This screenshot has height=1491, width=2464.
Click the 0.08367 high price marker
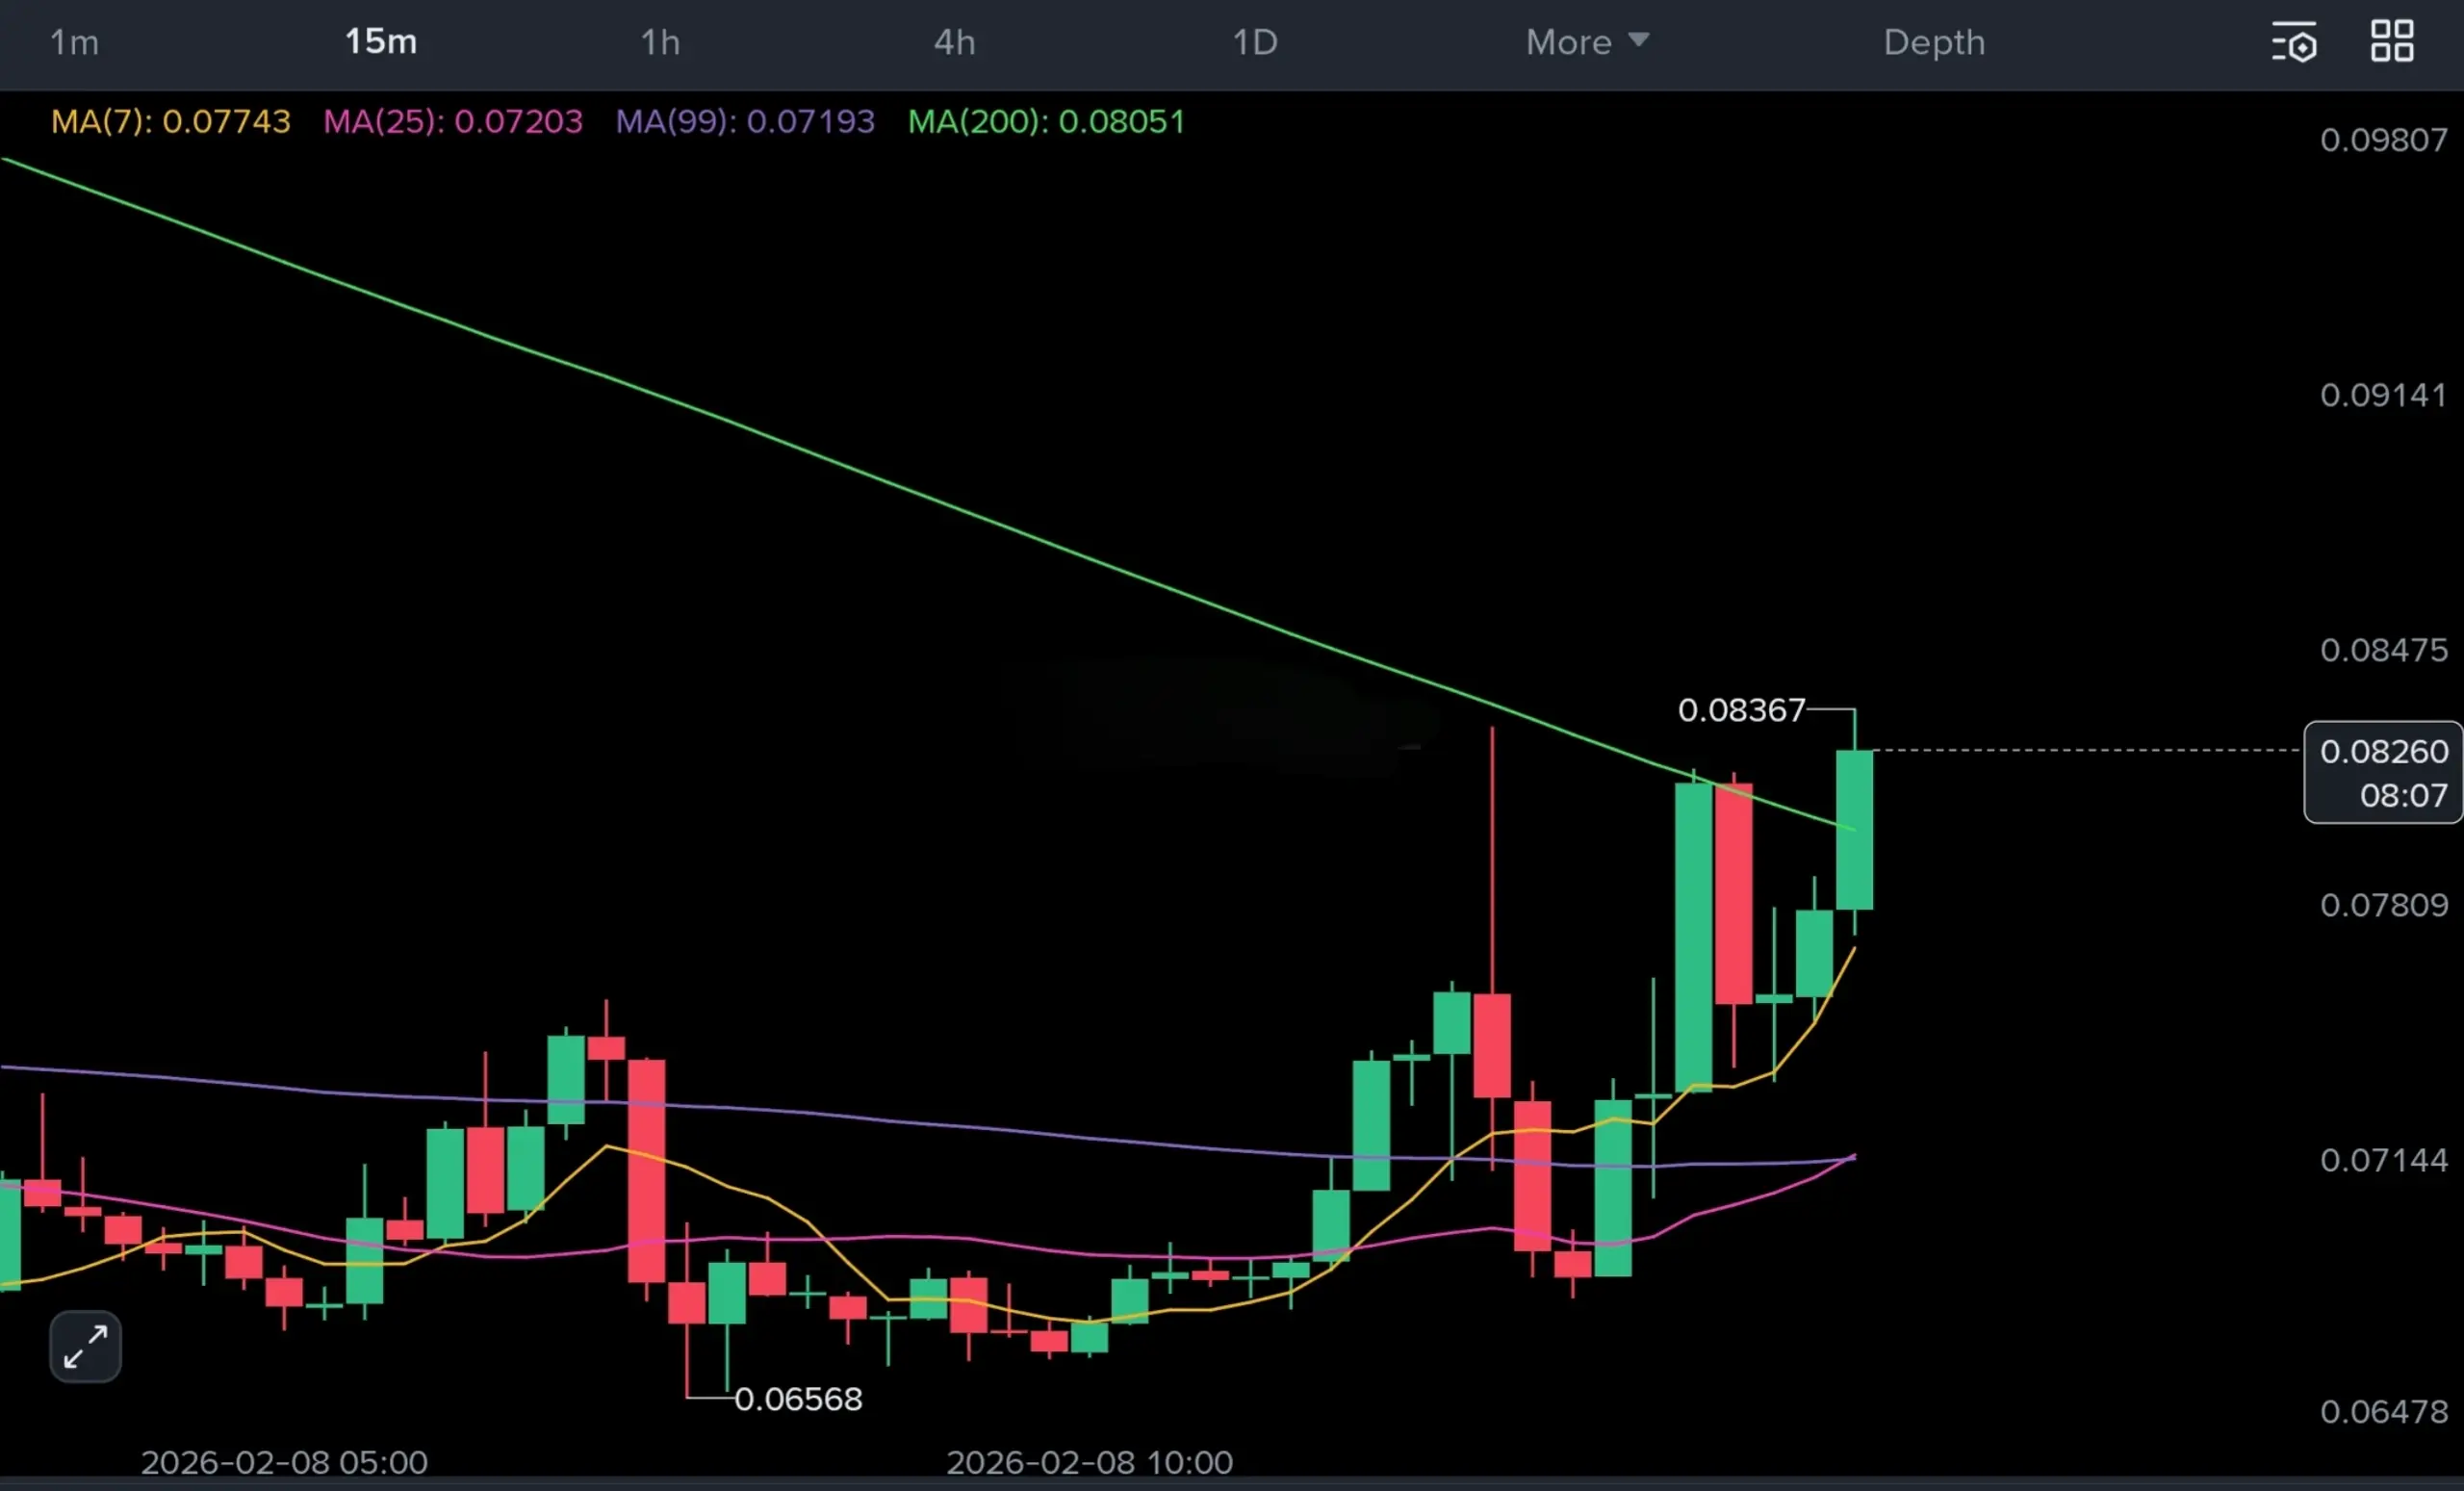1741,710
